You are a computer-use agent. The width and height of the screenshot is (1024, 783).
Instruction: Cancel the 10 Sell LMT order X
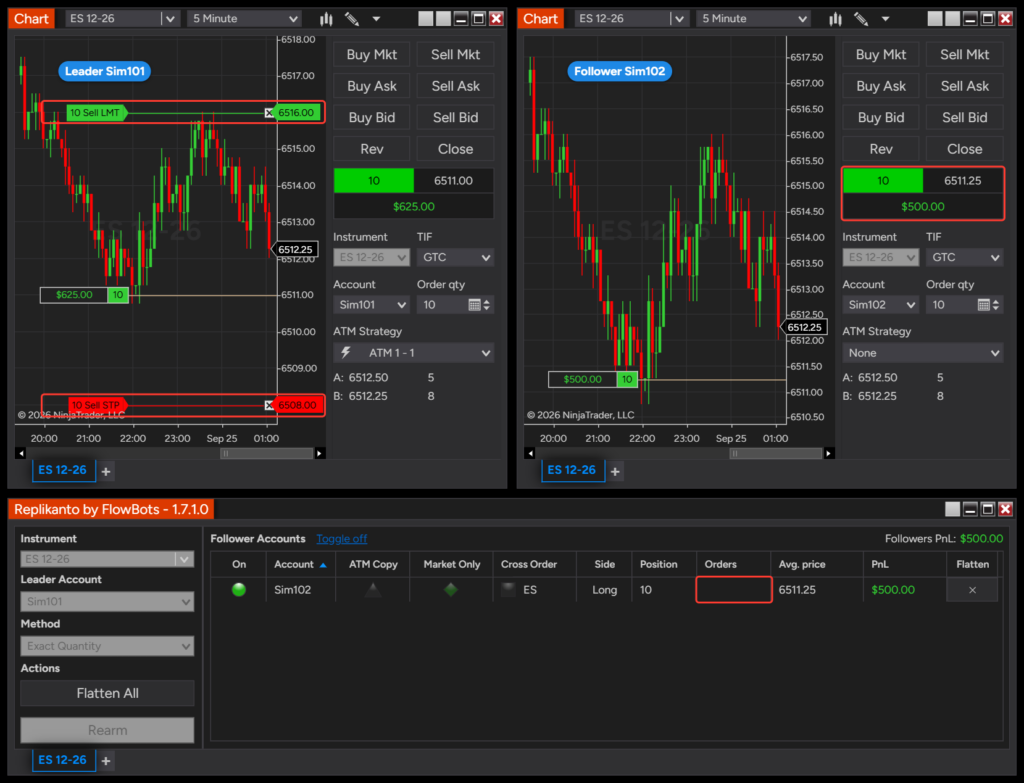tap(269, 113)
